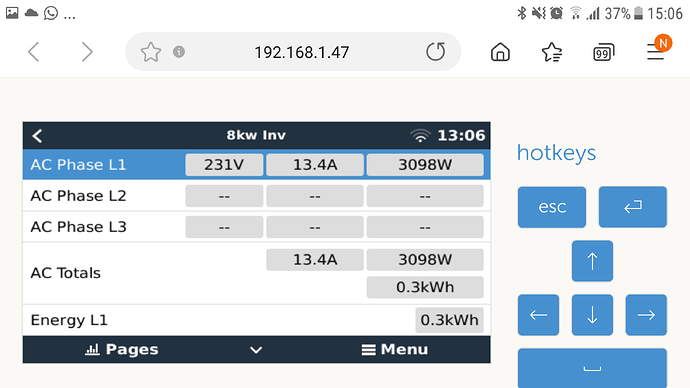Click L1 13.4A current value
The image size is (690, 388).
coord(315,165)
